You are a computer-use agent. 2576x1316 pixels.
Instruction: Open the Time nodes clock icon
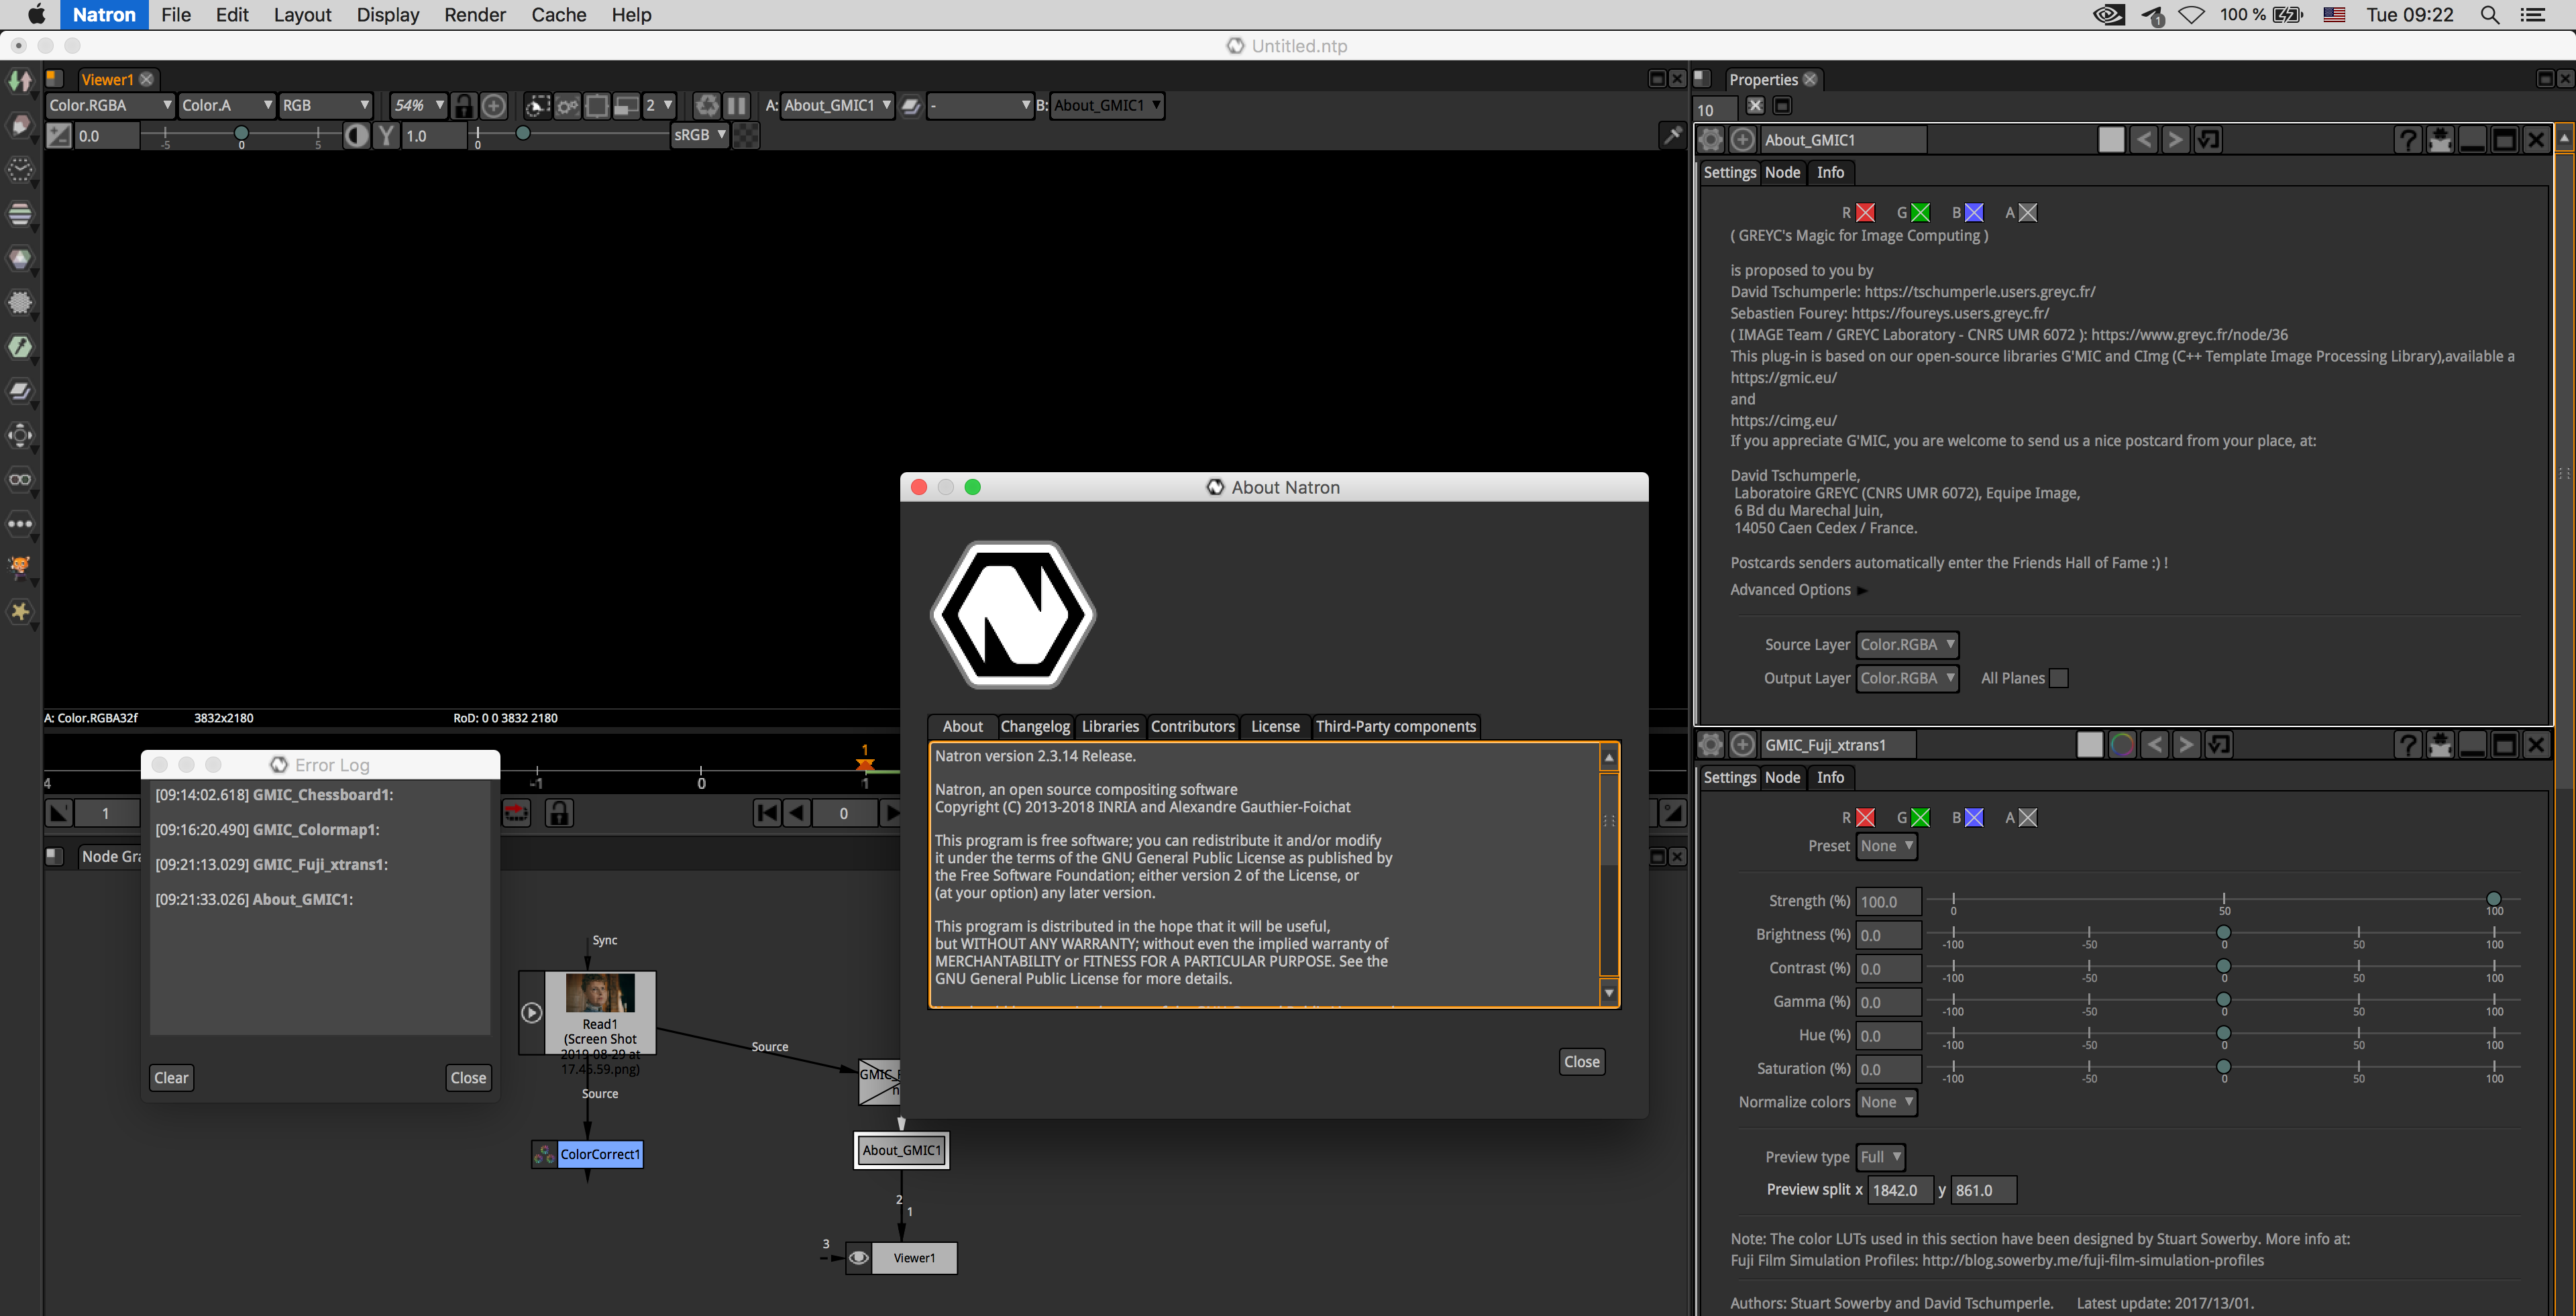coord(19,170)
